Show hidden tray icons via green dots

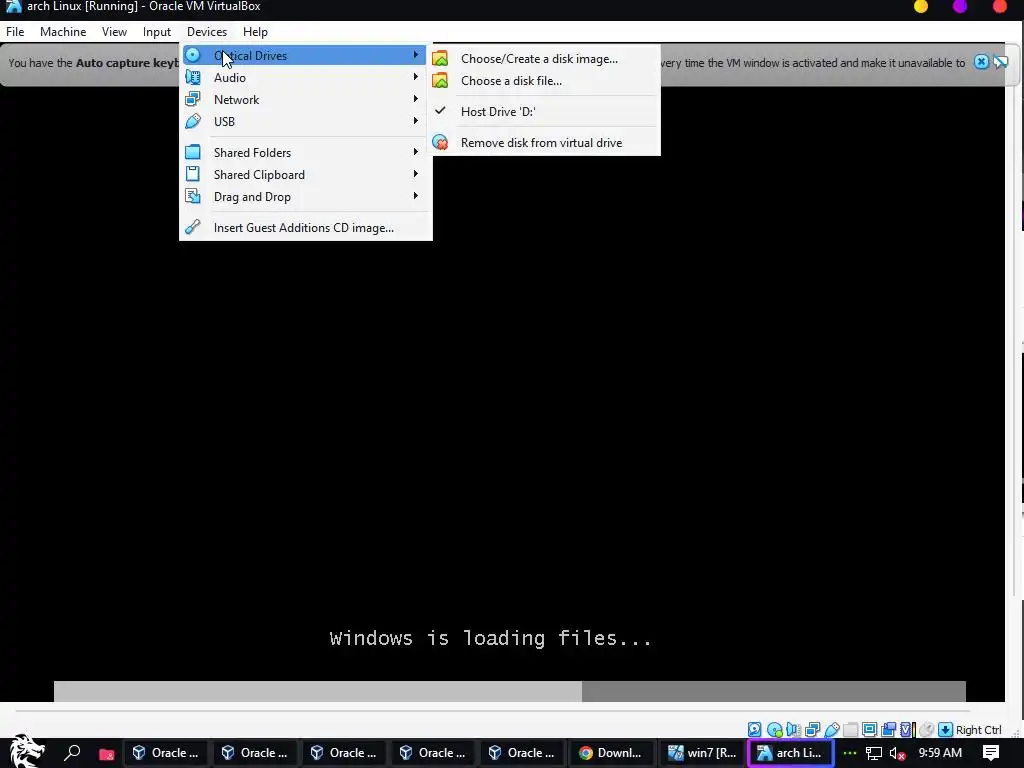pyautogui.click(x=849, y=754)
